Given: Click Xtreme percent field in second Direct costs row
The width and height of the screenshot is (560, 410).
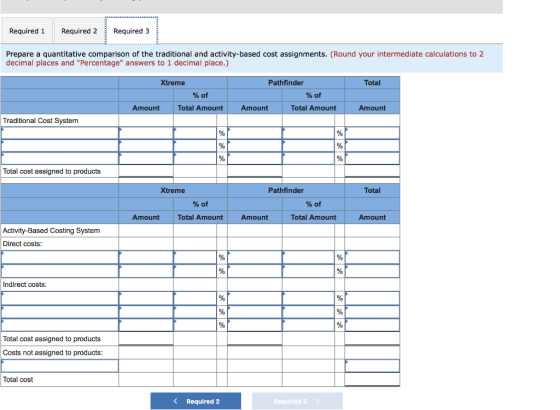Looking at the screenshot, I should (x=195, y=271).
